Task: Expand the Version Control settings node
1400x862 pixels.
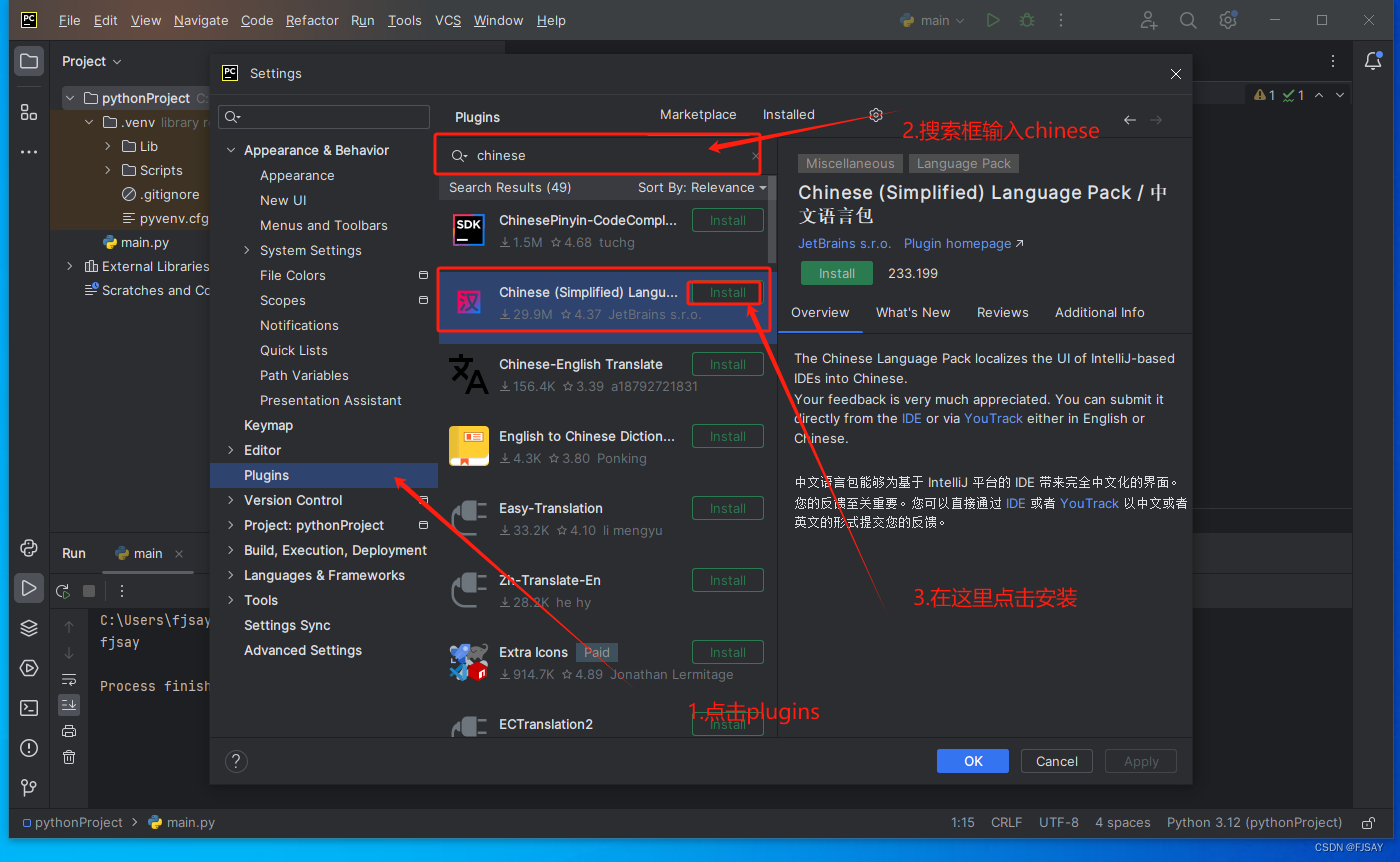Action: tap(231, 500)
